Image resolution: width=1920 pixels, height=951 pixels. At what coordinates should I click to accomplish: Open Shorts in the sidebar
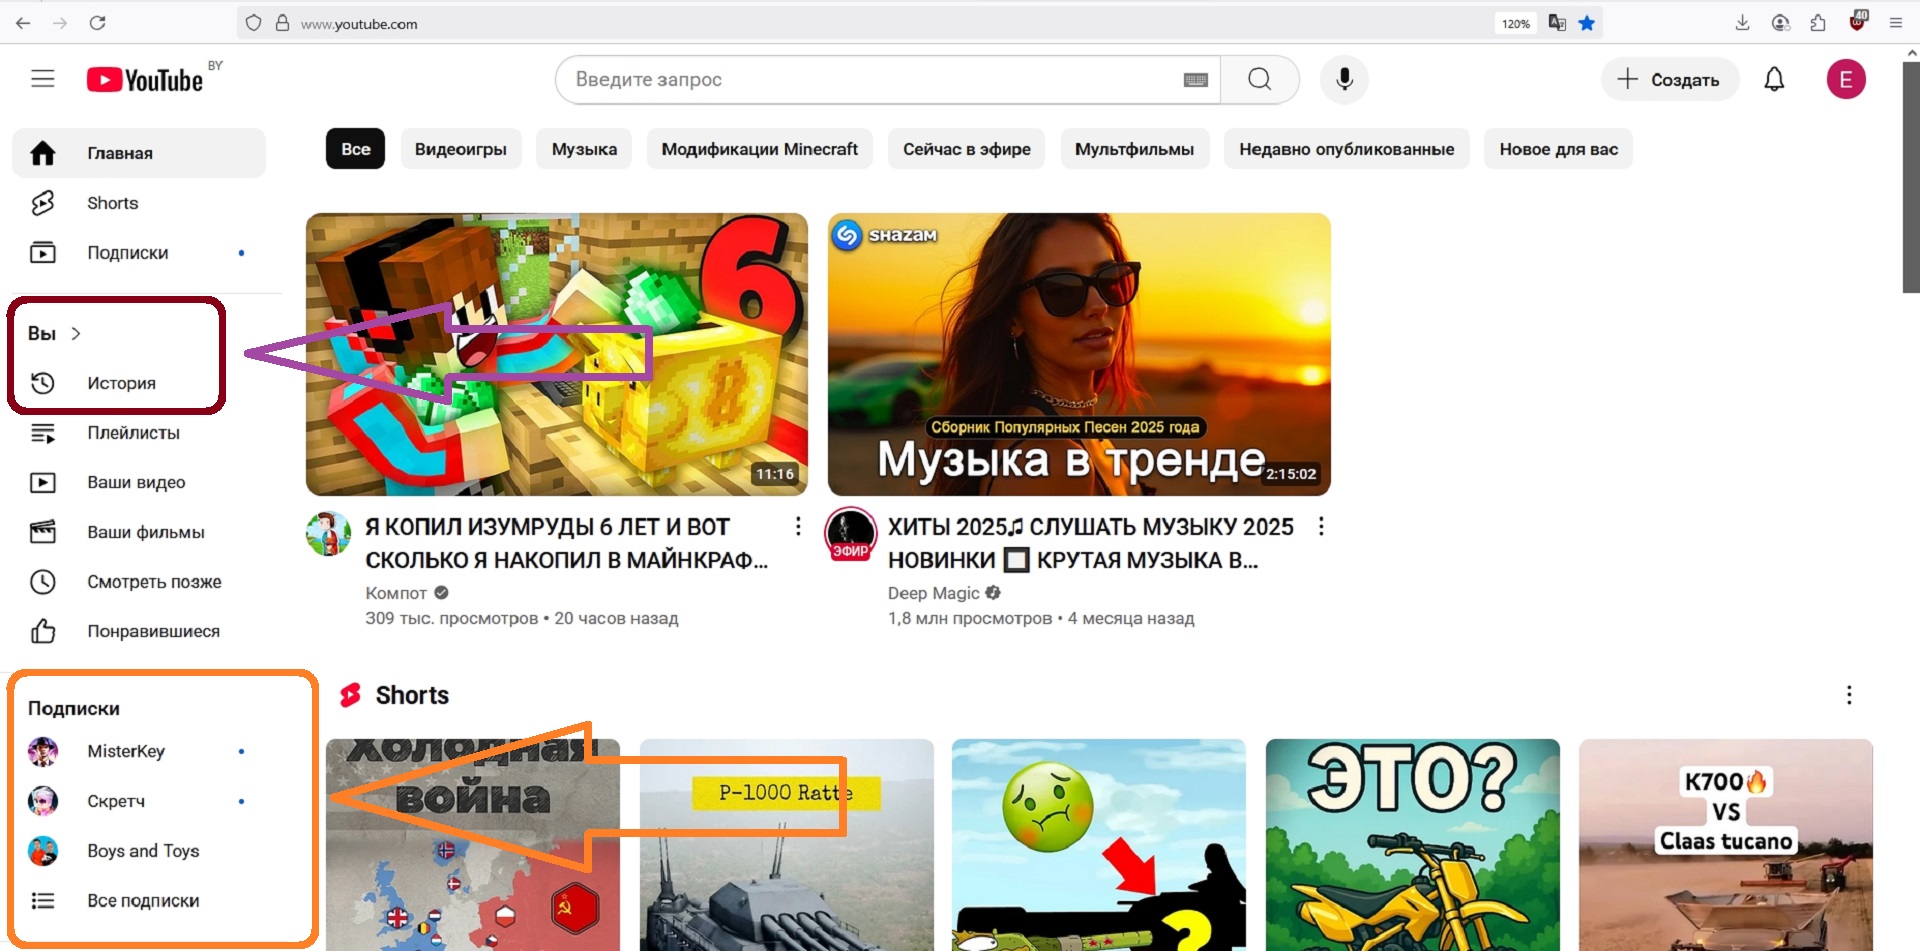tap(139, 203)
